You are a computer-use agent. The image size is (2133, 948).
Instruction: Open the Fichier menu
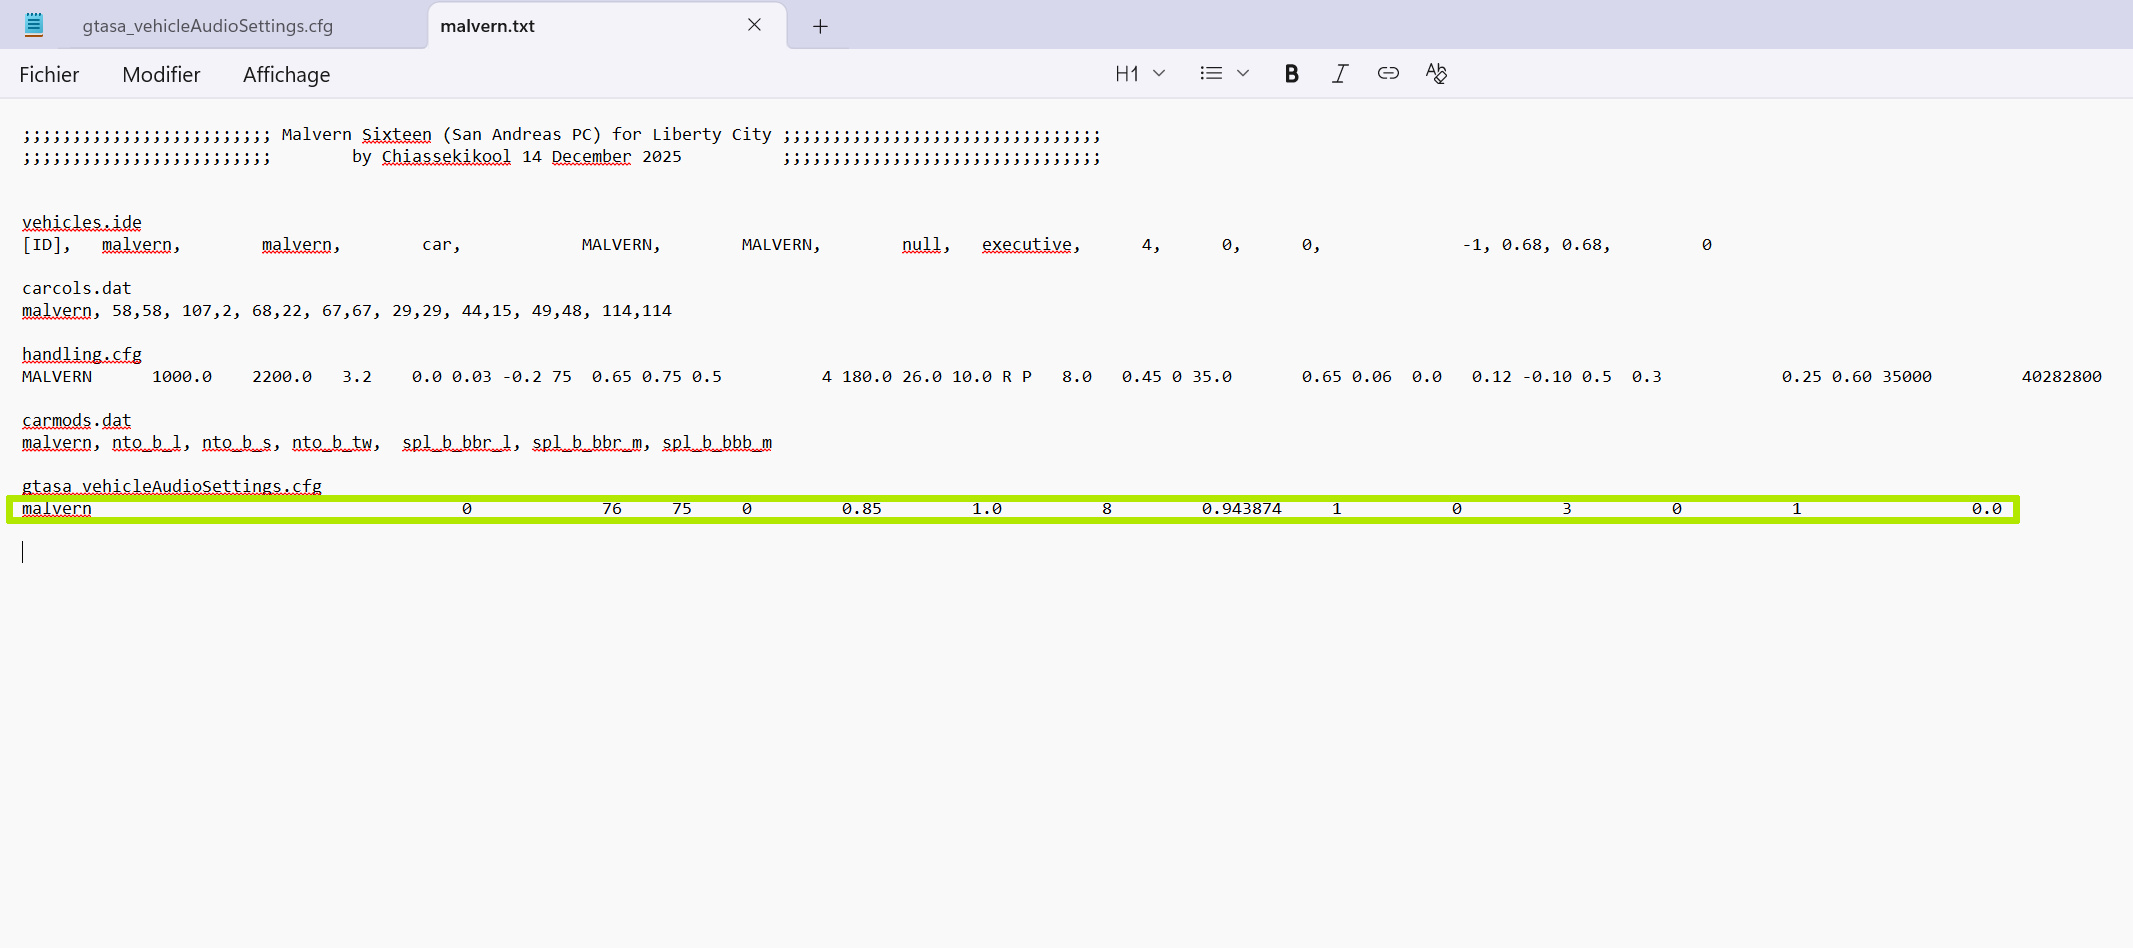coord(49,75)
